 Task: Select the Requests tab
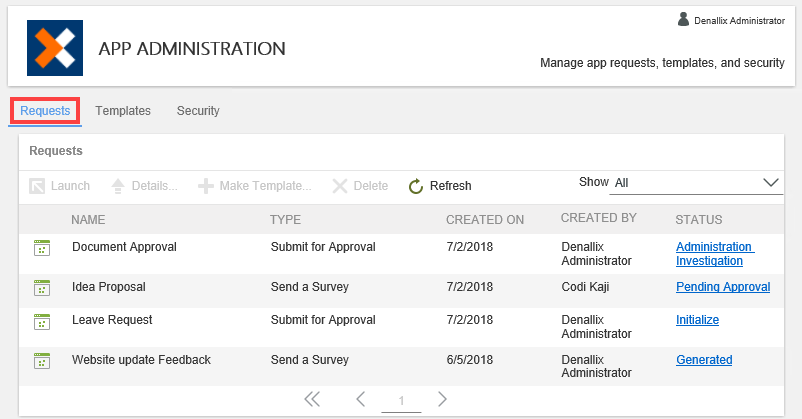click(45, 111)
